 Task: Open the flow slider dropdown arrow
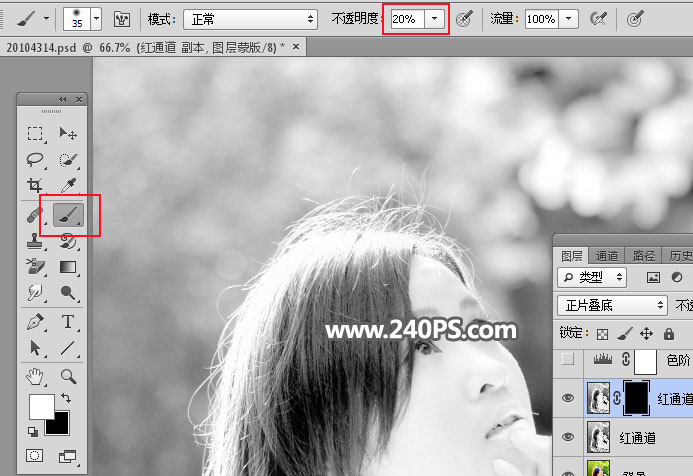point(568,19)
